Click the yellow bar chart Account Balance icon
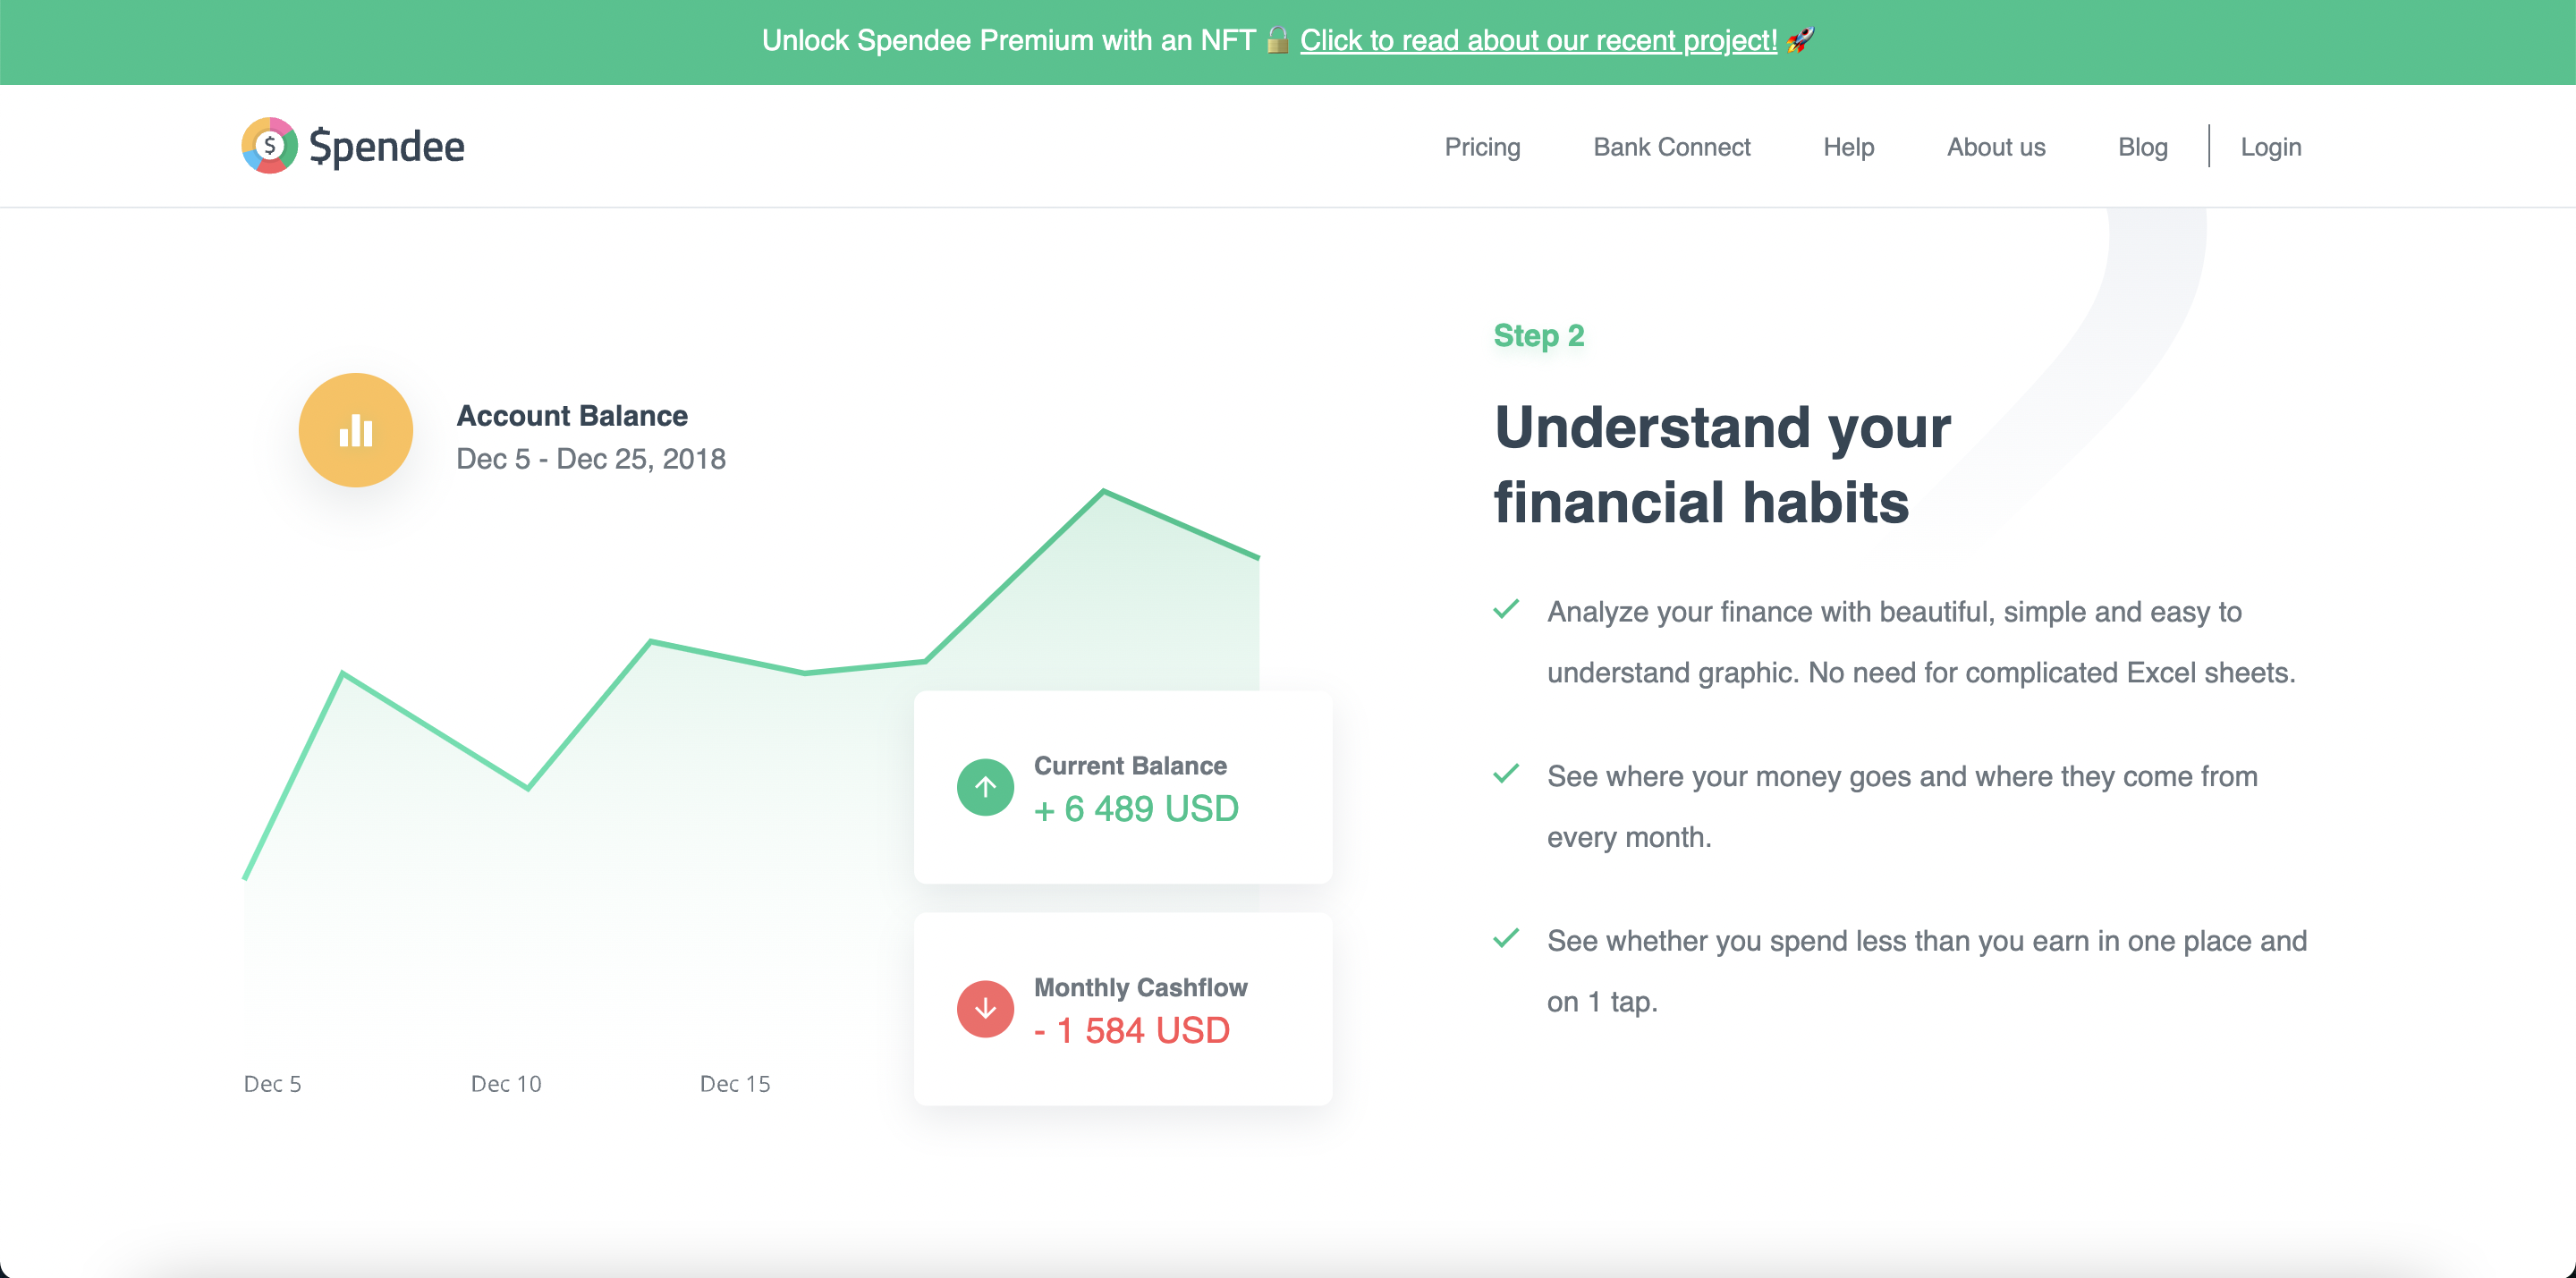 tap(355, 430)
